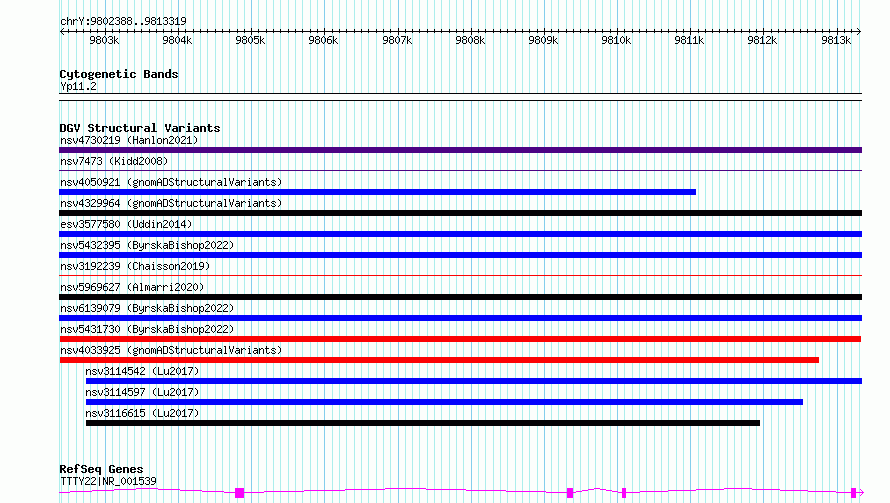Select the nsv3114542 blue variant bar

473,381
